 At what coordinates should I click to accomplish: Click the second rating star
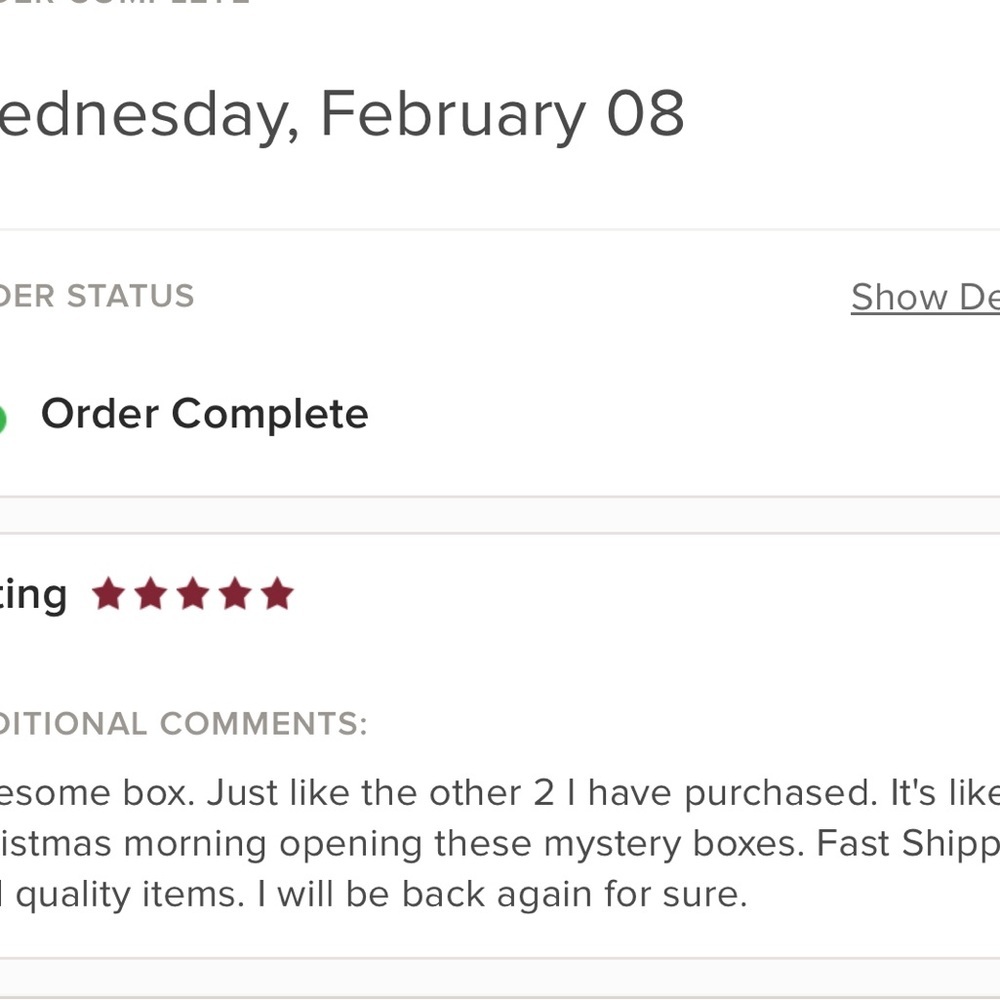coord(150,595)
